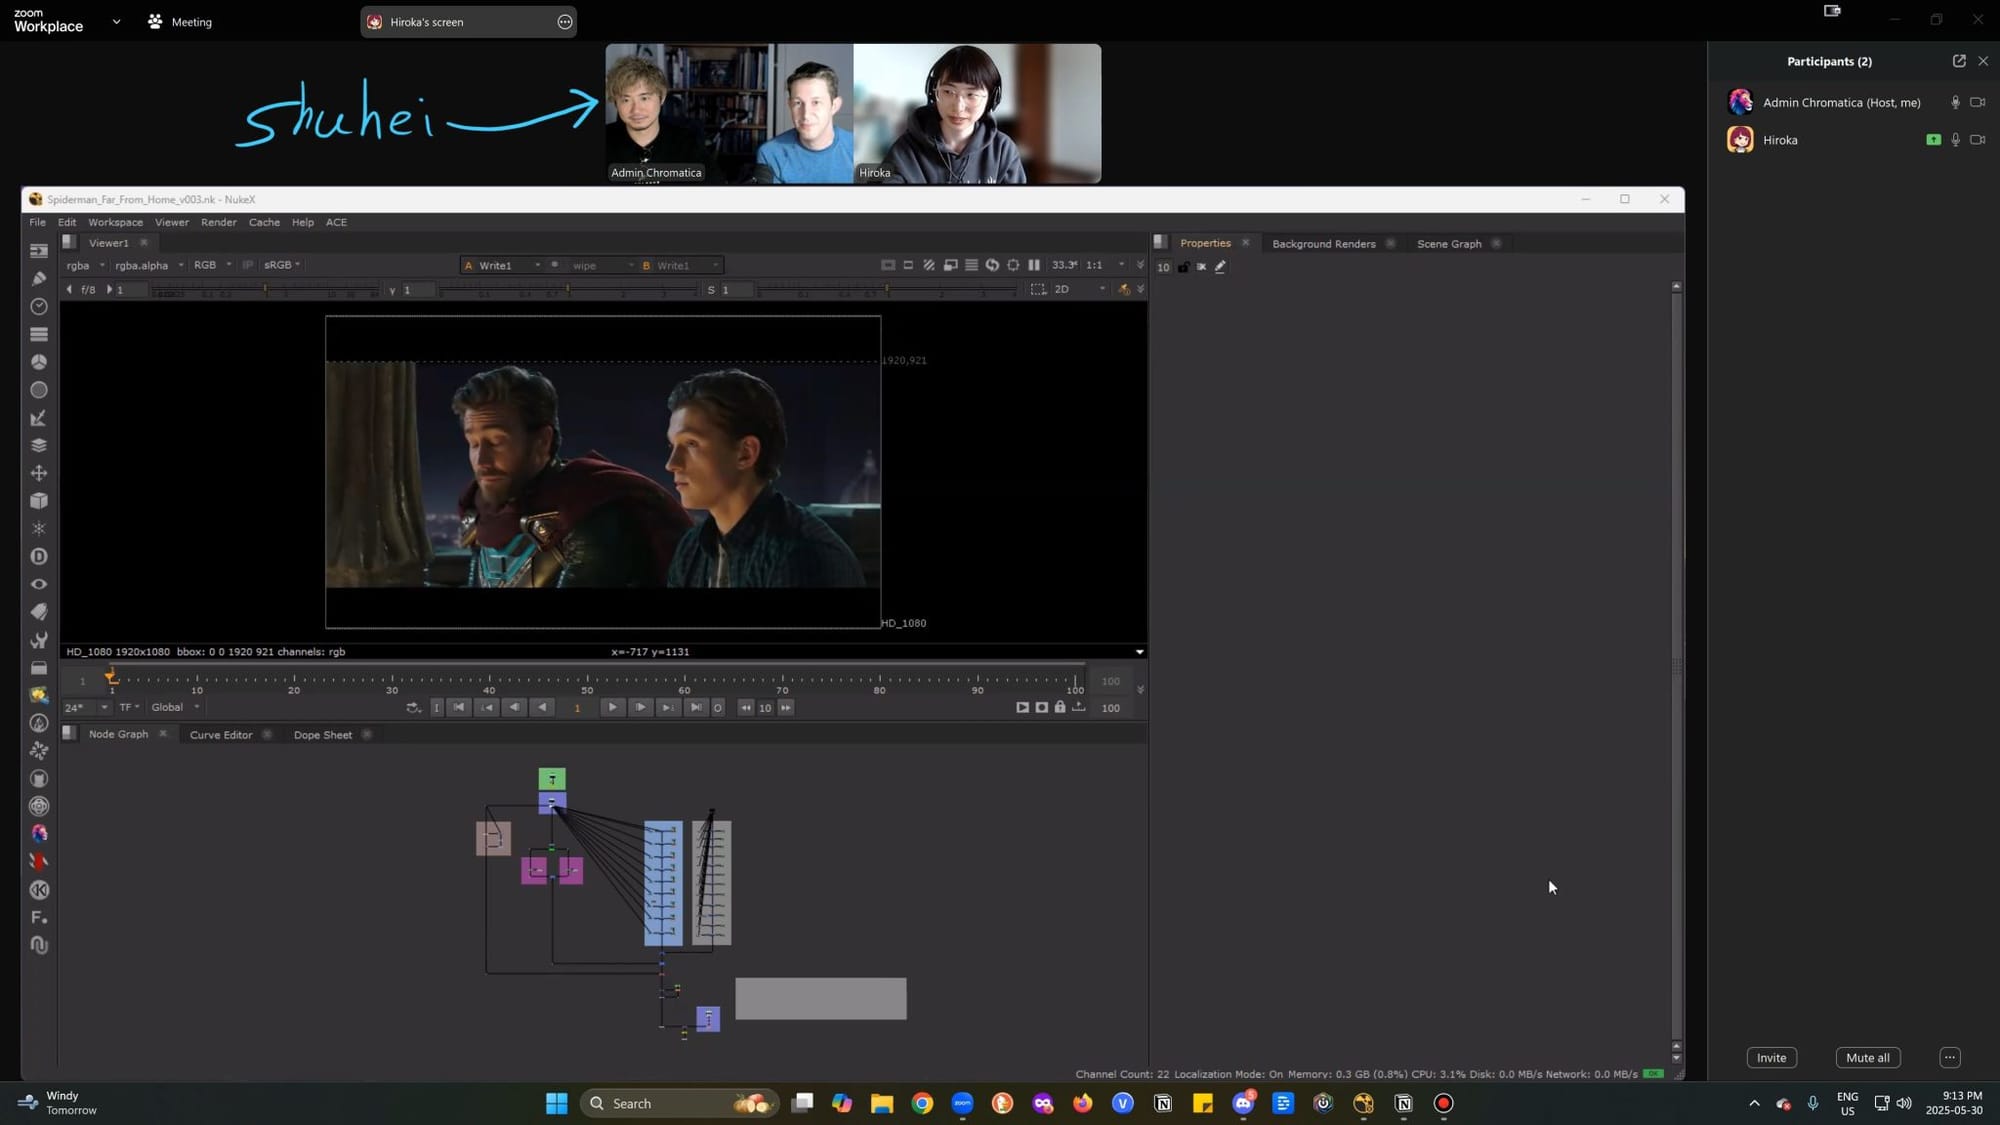Screen dimensions: 2000x1125
Task: Switch to the Curve Editor tab
Action: tap(221, 735)
